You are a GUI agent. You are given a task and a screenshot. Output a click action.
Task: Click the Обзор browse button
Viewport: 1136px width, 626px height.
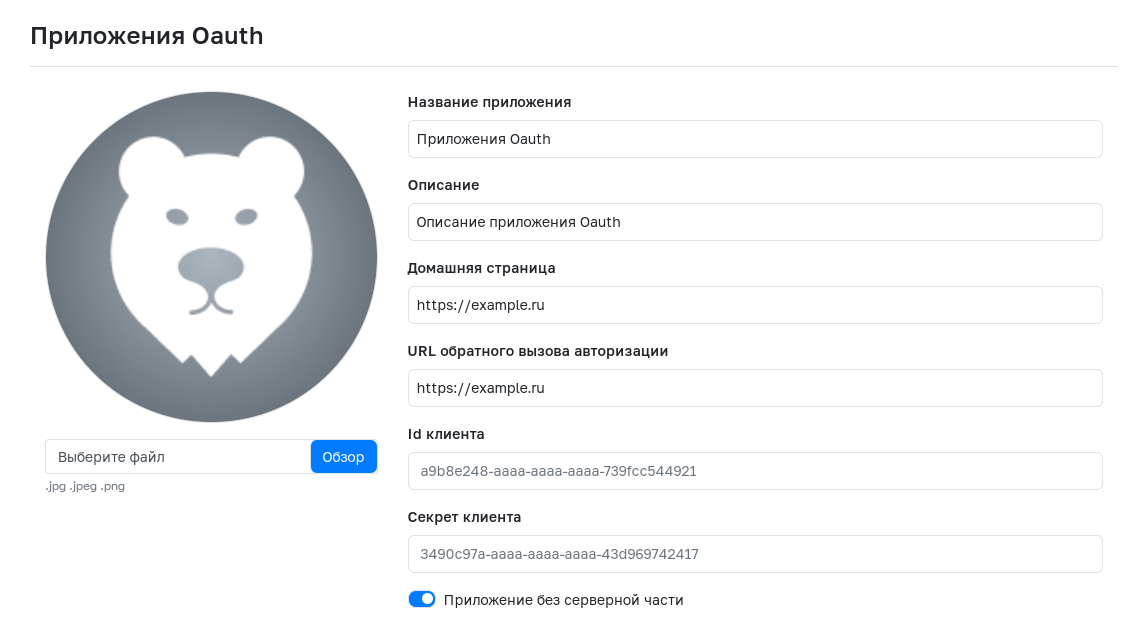[x=343, y=456]
